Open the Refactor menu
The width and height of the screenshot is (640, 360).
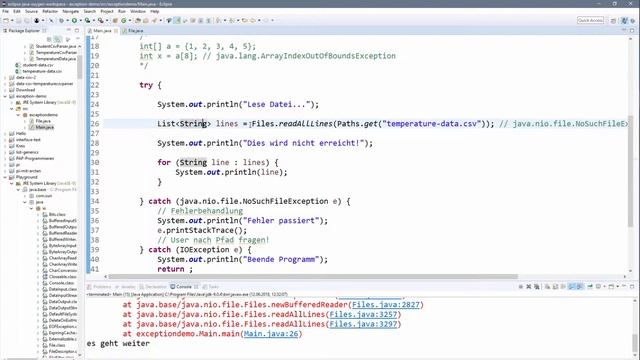point(50,11)
